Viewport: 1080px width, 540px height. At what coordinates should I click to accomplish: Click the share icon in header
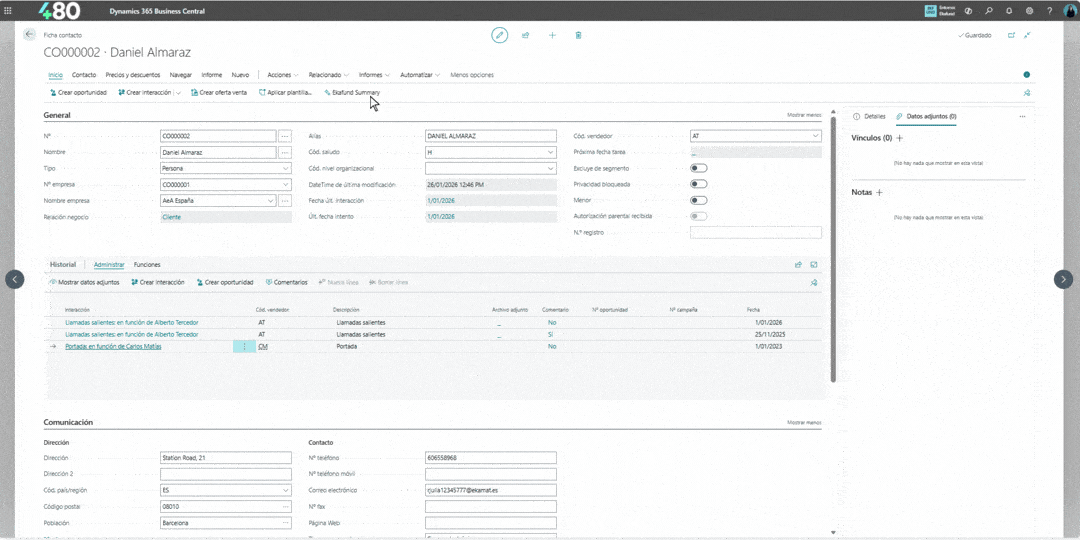pyautogui.click(x=526, y=35)
